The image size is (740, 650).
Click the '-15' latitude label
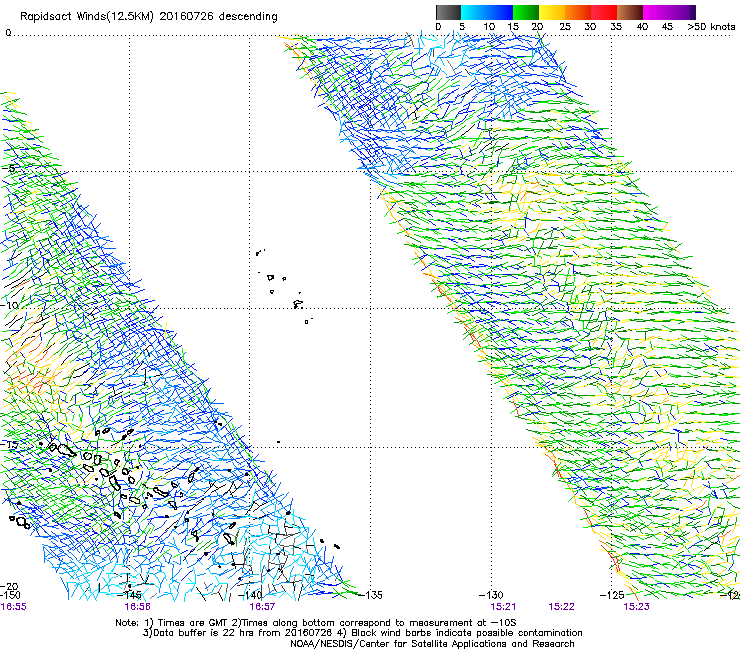click(x=10, y=444)
